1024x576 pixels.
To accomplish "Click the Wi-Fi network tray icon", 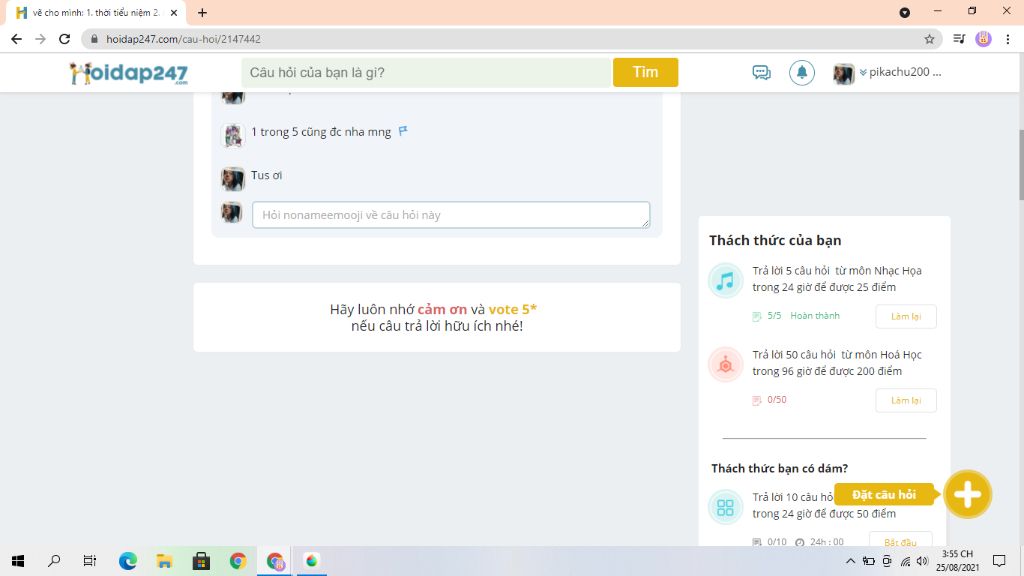I will pyautogui.click(x=905, y=561).
